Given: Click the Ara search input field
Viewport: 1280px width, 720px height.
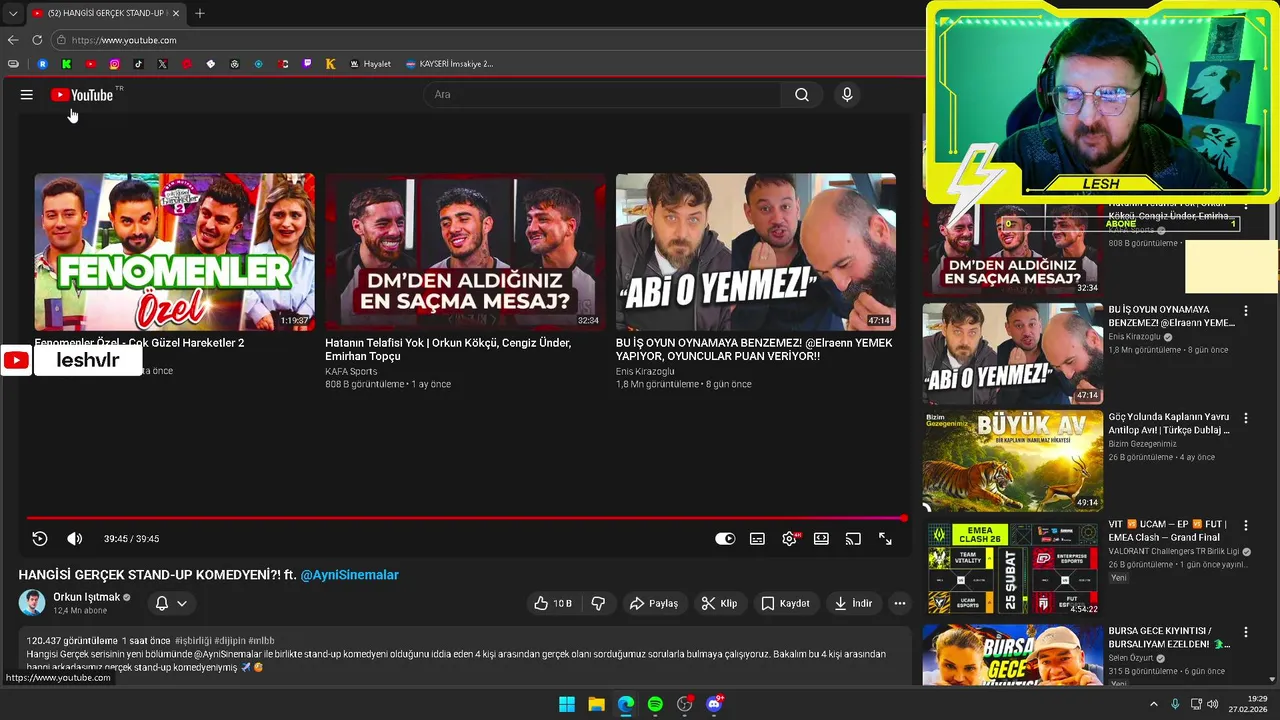Looking at the screenshot, I should coord(602,95).
